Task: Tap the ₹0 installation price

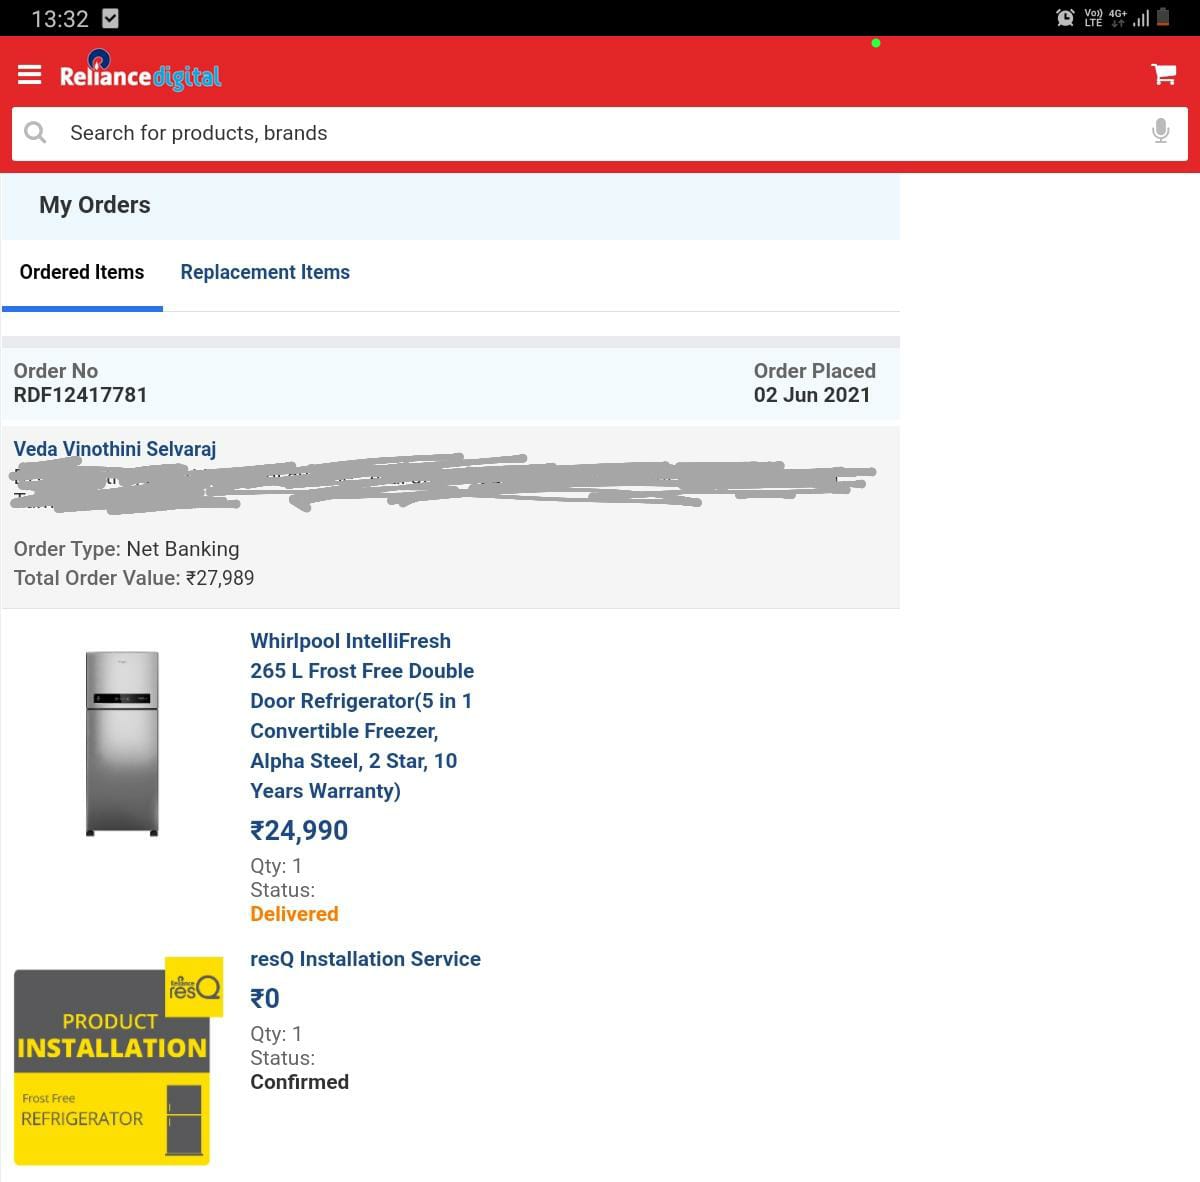Action: coord(265,999)
